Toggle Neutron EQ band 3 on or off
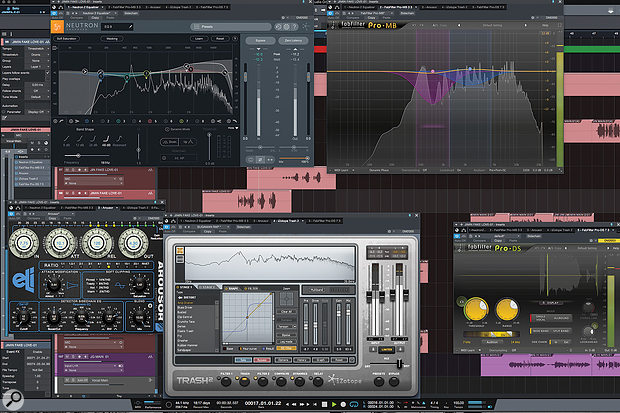Viewport: 620px width, 413px height. pyautogui.click(x=118, y=121)
